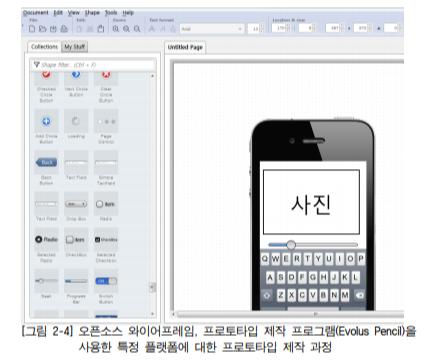Click the iPhone front camera area
The image size is (442, 364).
292,140
